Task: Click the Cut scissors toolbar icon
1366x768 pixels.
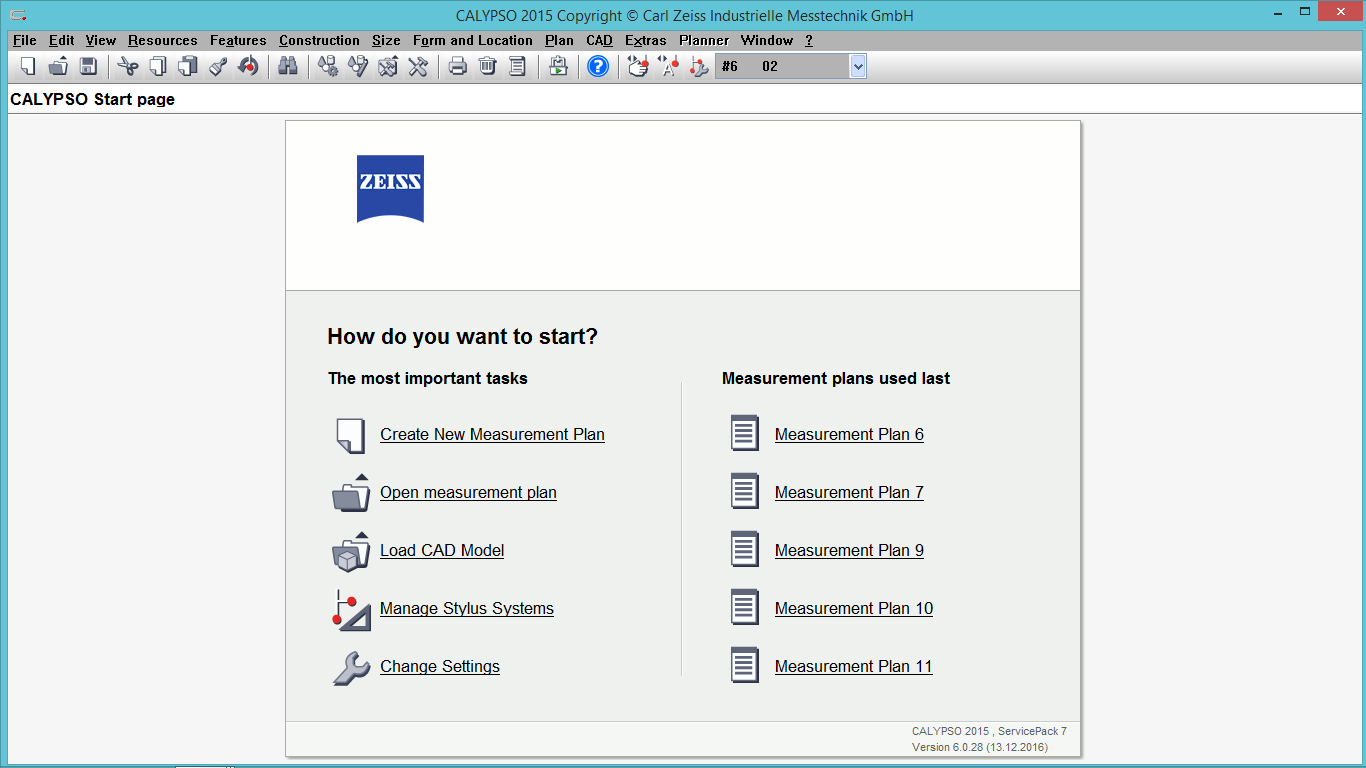Action: click(128, 66)
